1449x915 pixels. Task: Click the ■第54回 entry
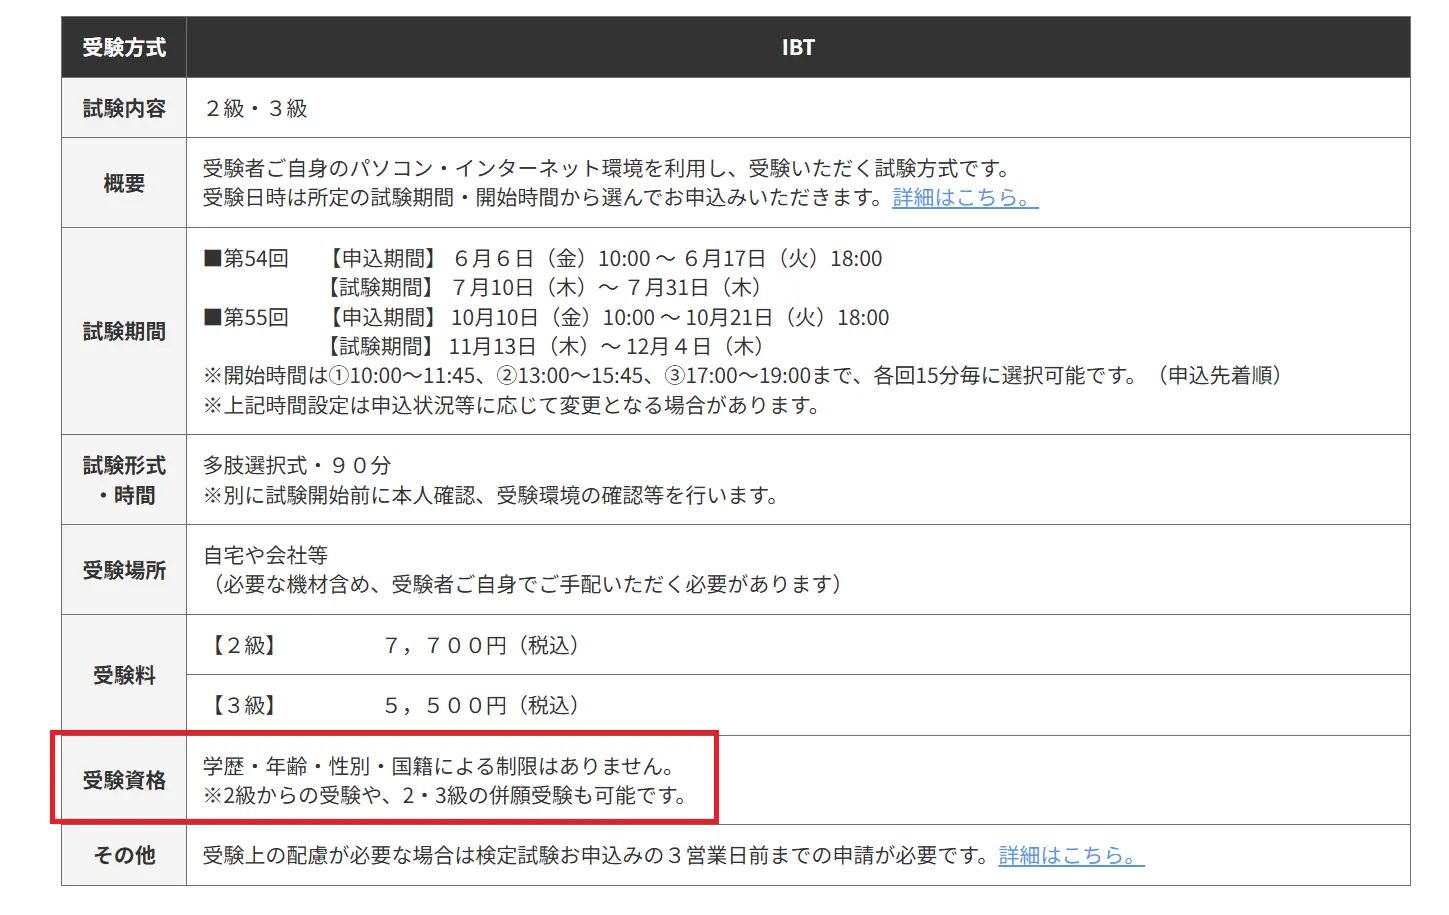tap(246, 259)
